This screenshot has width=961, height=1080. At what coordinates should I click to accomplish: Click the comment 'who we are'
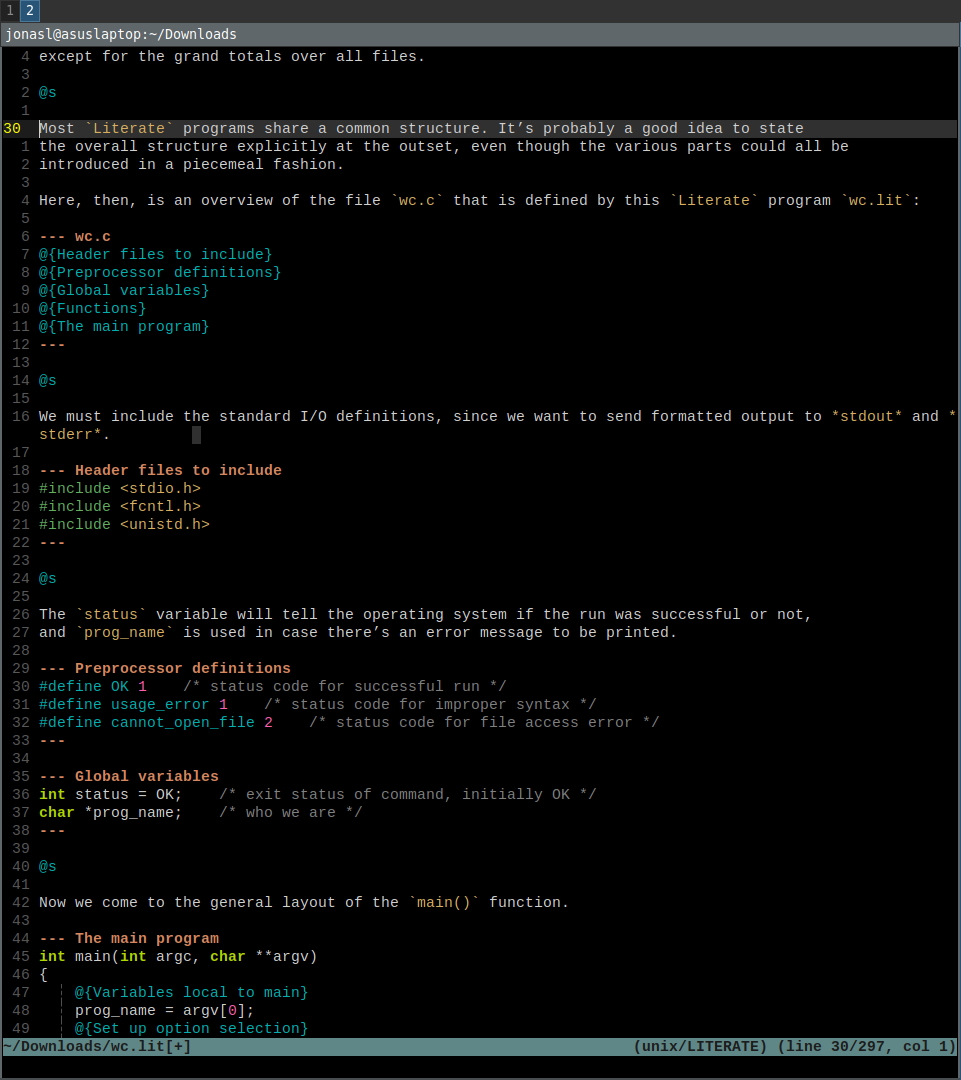[x=291, y=813]
